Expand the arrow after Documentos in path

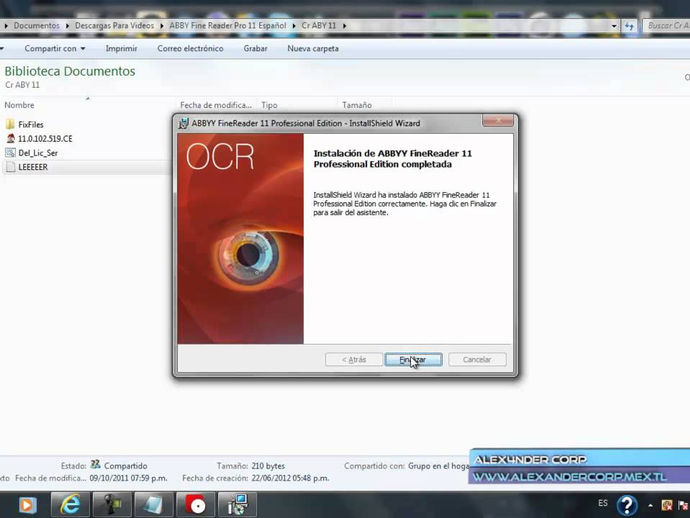point(67,26)
